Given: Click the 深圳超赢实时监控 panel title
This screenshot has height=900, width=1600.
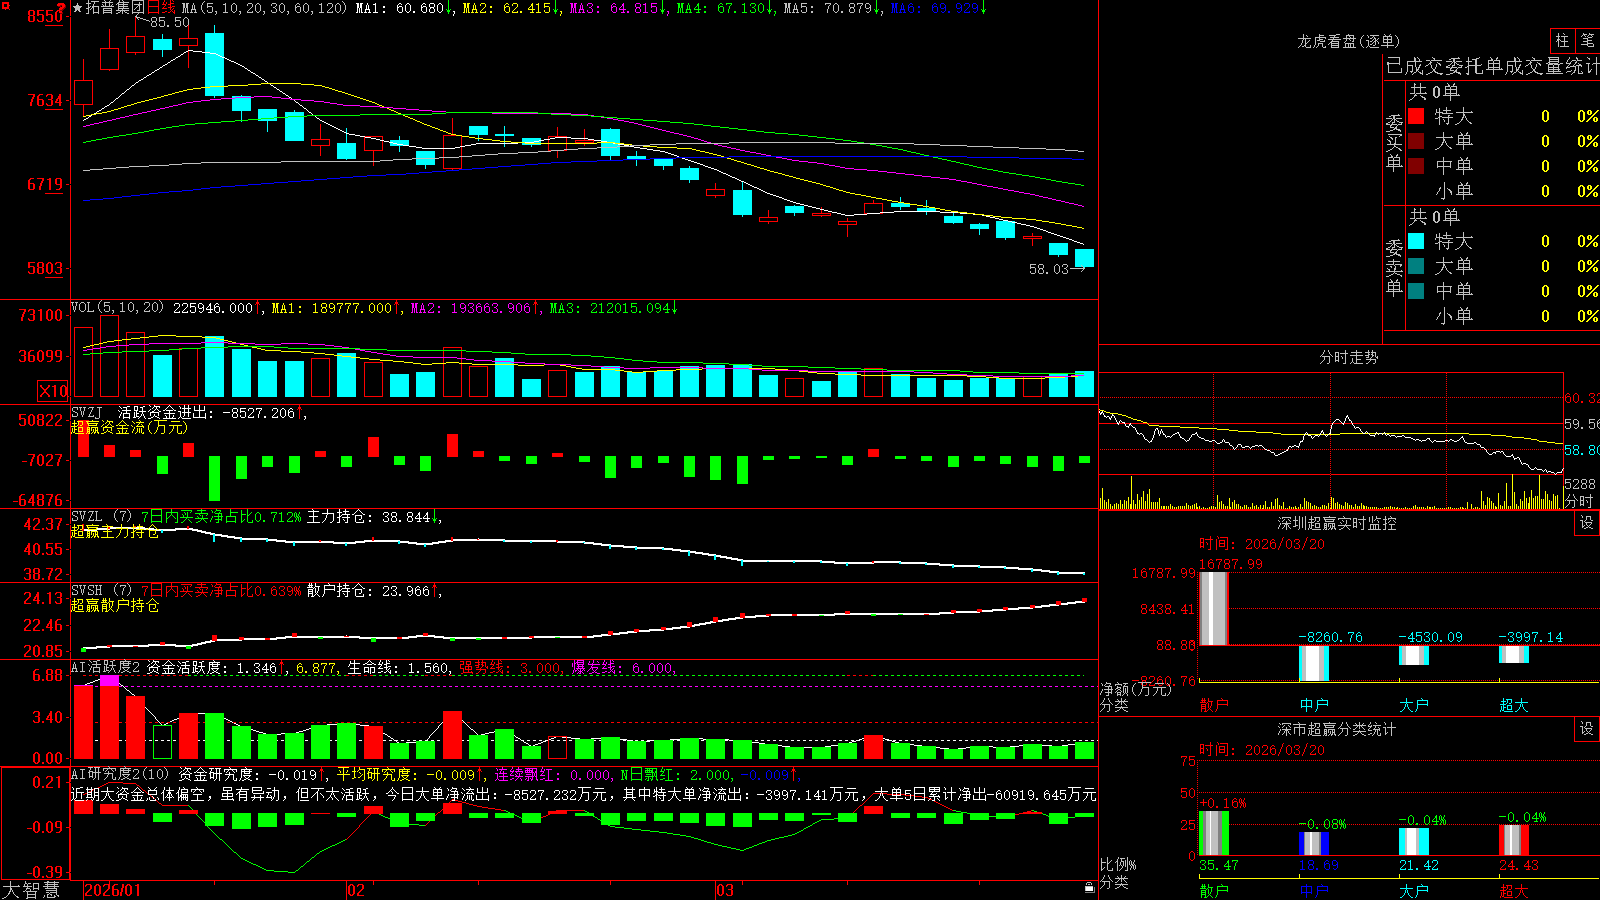Looking at the screenshot, I should (1337, 523).
